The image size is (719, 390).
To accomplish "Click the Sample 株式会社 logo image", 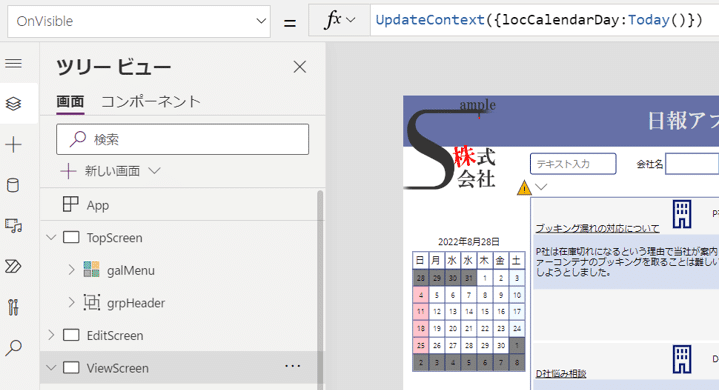I will [x=450, y=145].
